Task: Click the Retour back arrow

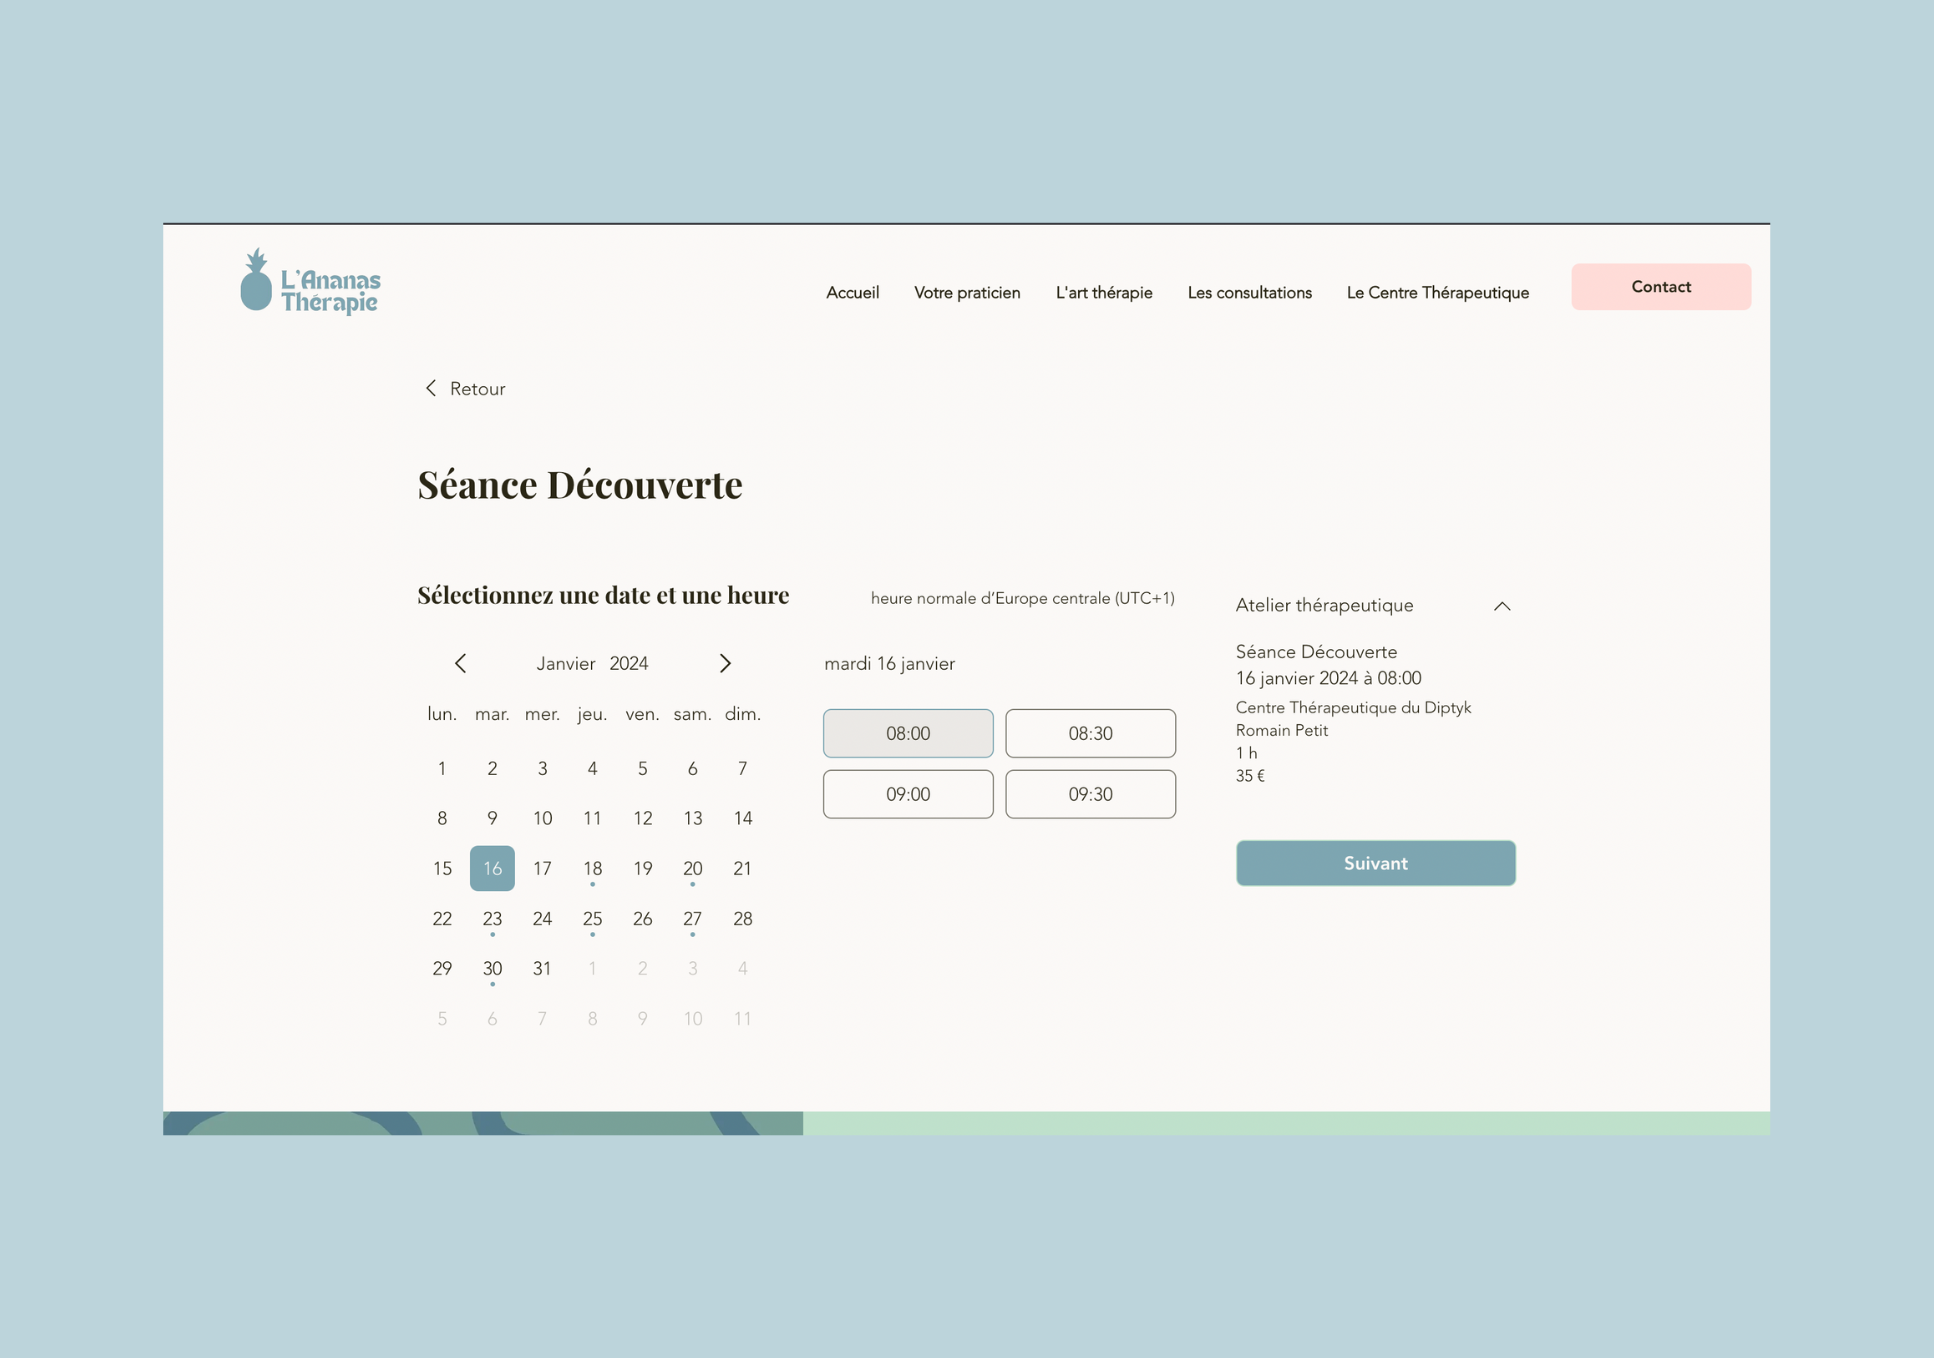Action: tap(432, 388)
